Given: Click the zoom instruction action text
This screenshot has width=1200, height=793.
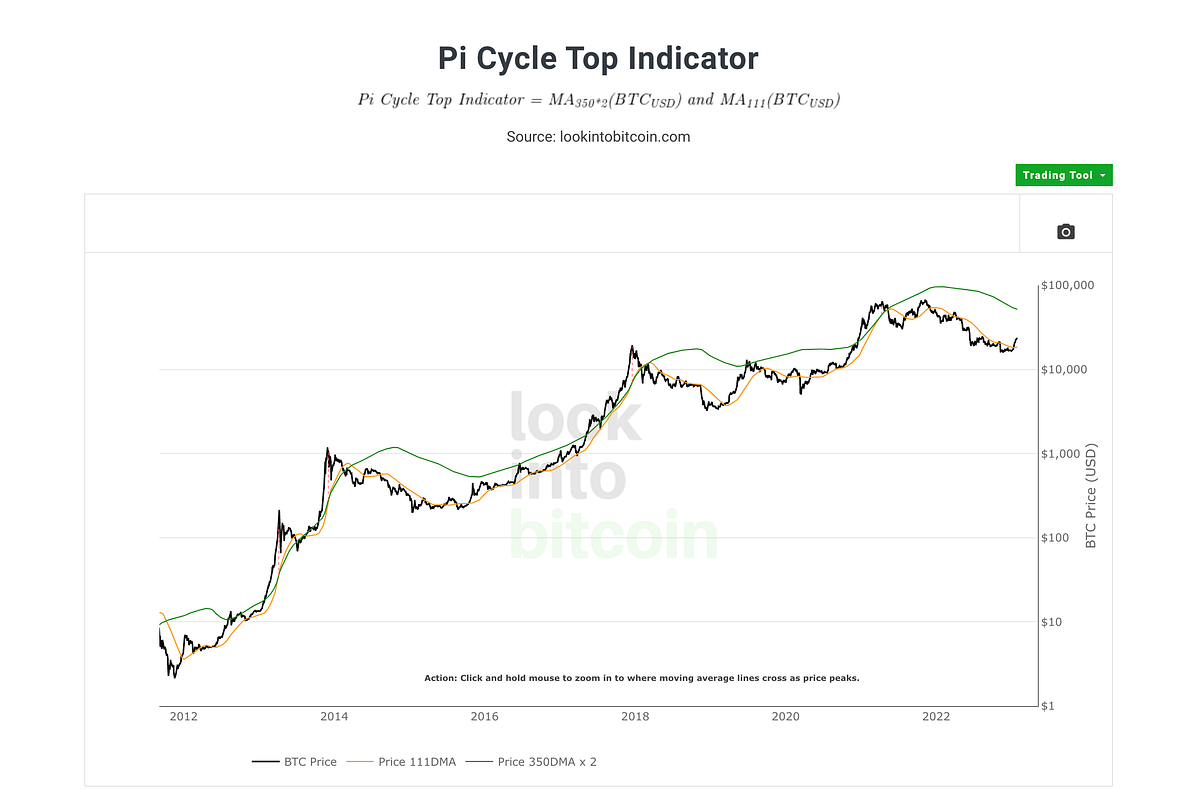Looking at the screenshot, I should pos(642,678).
